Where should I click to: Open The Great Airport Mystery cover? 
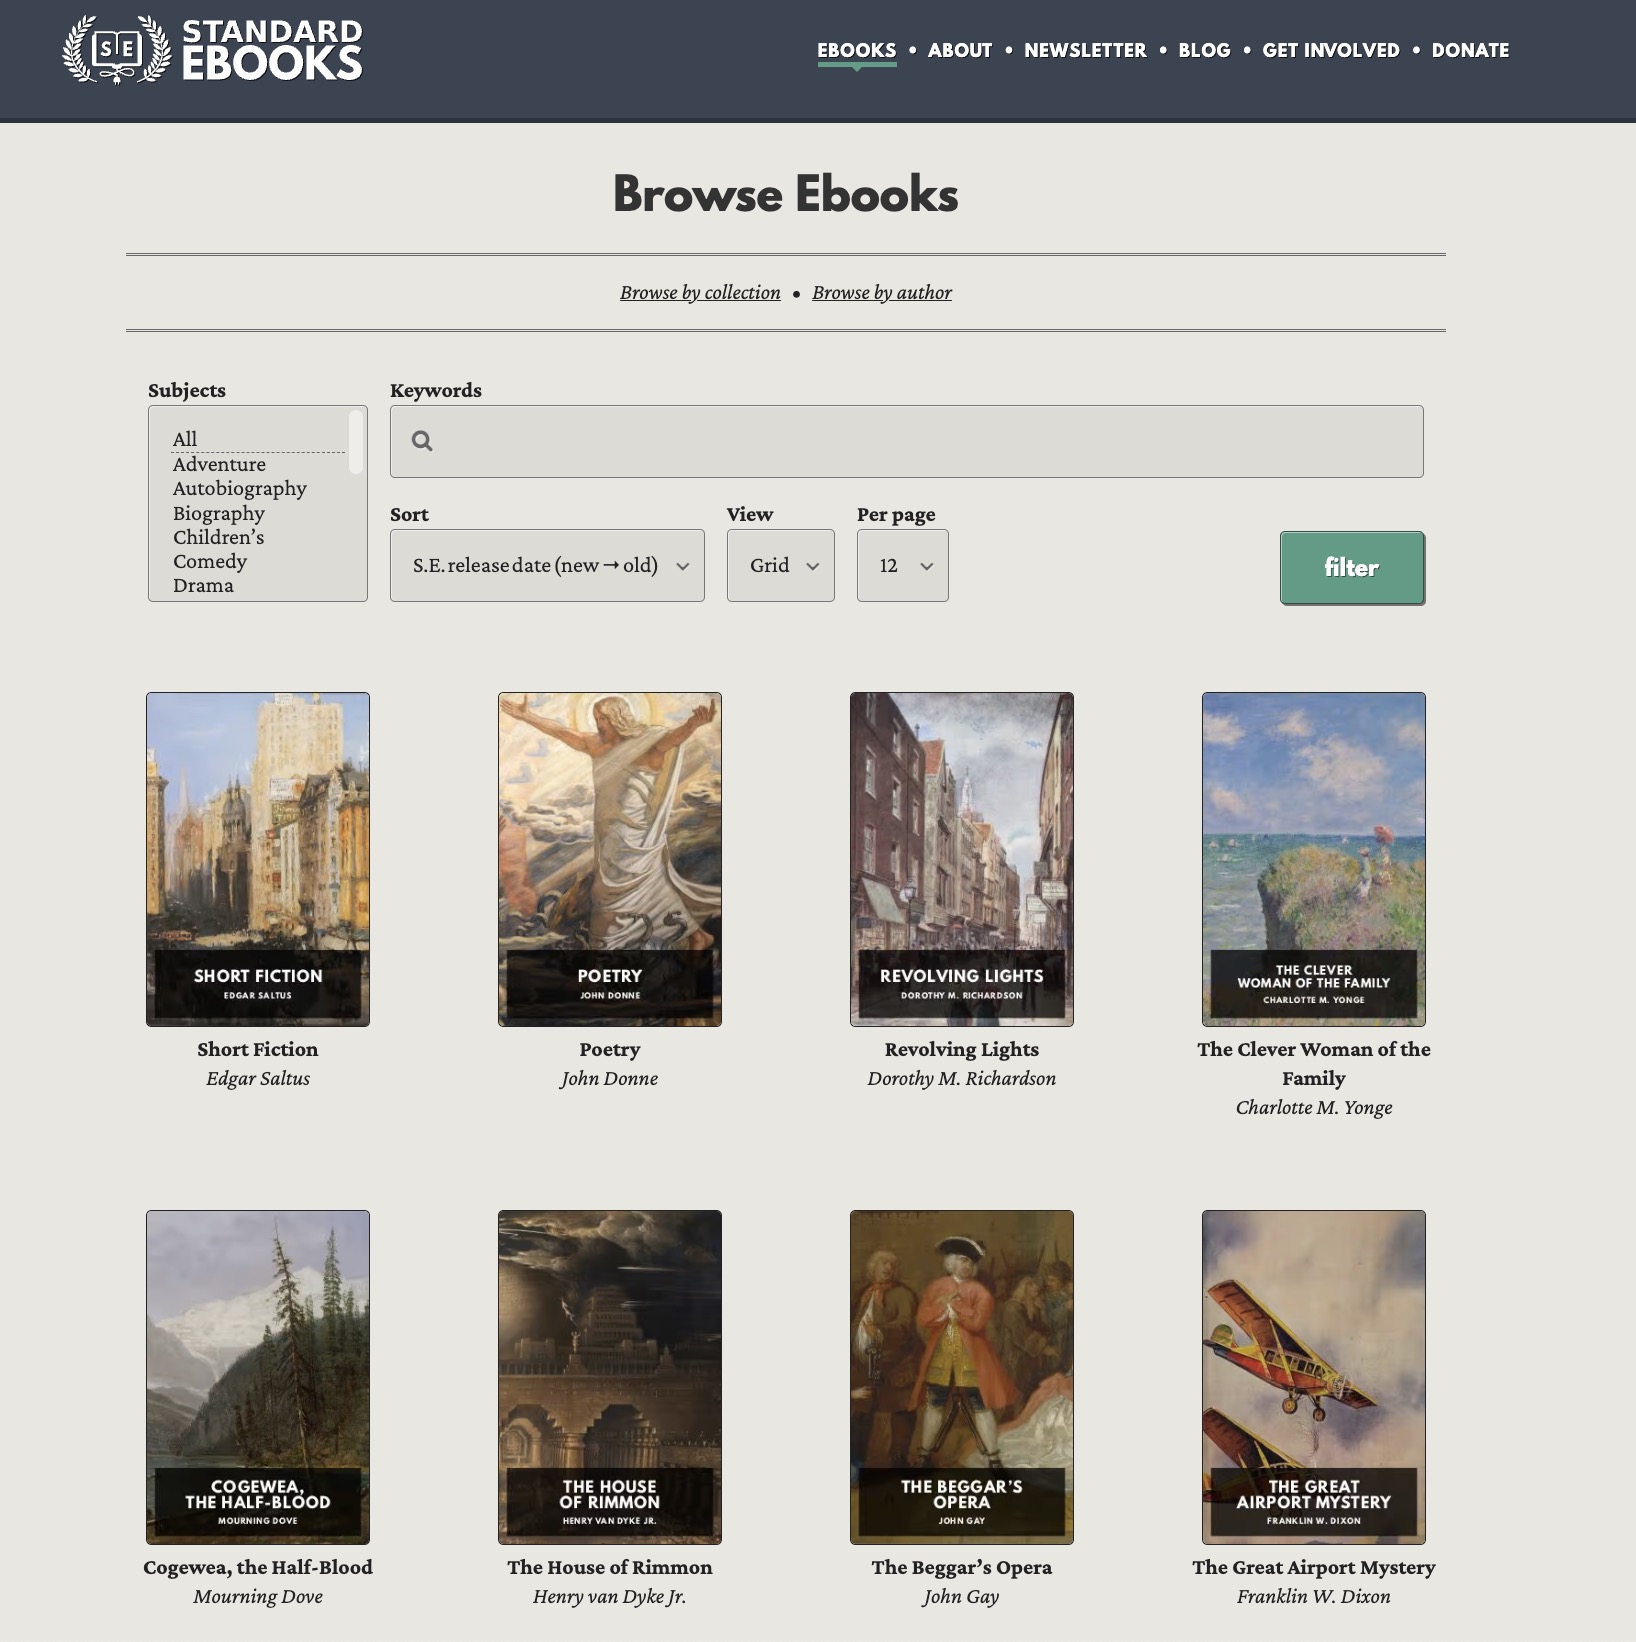click(1314, 1377)
